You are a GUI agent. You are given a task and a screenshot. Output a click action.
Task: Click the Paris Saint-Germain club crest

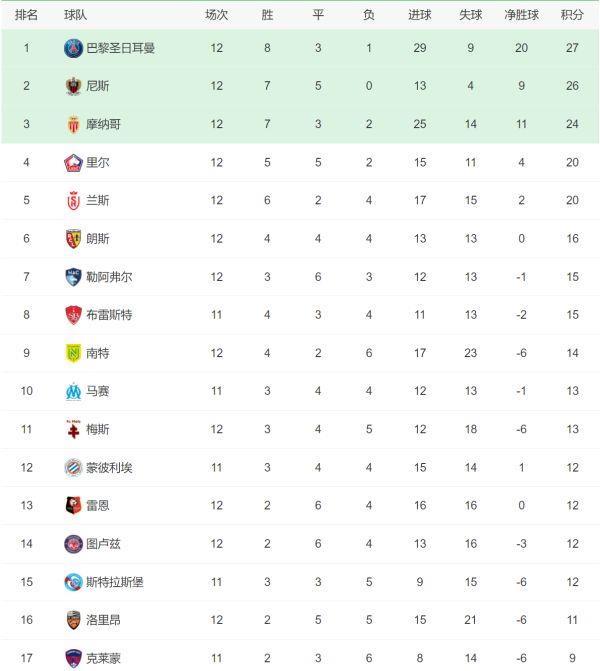click(x=73, y=48)
